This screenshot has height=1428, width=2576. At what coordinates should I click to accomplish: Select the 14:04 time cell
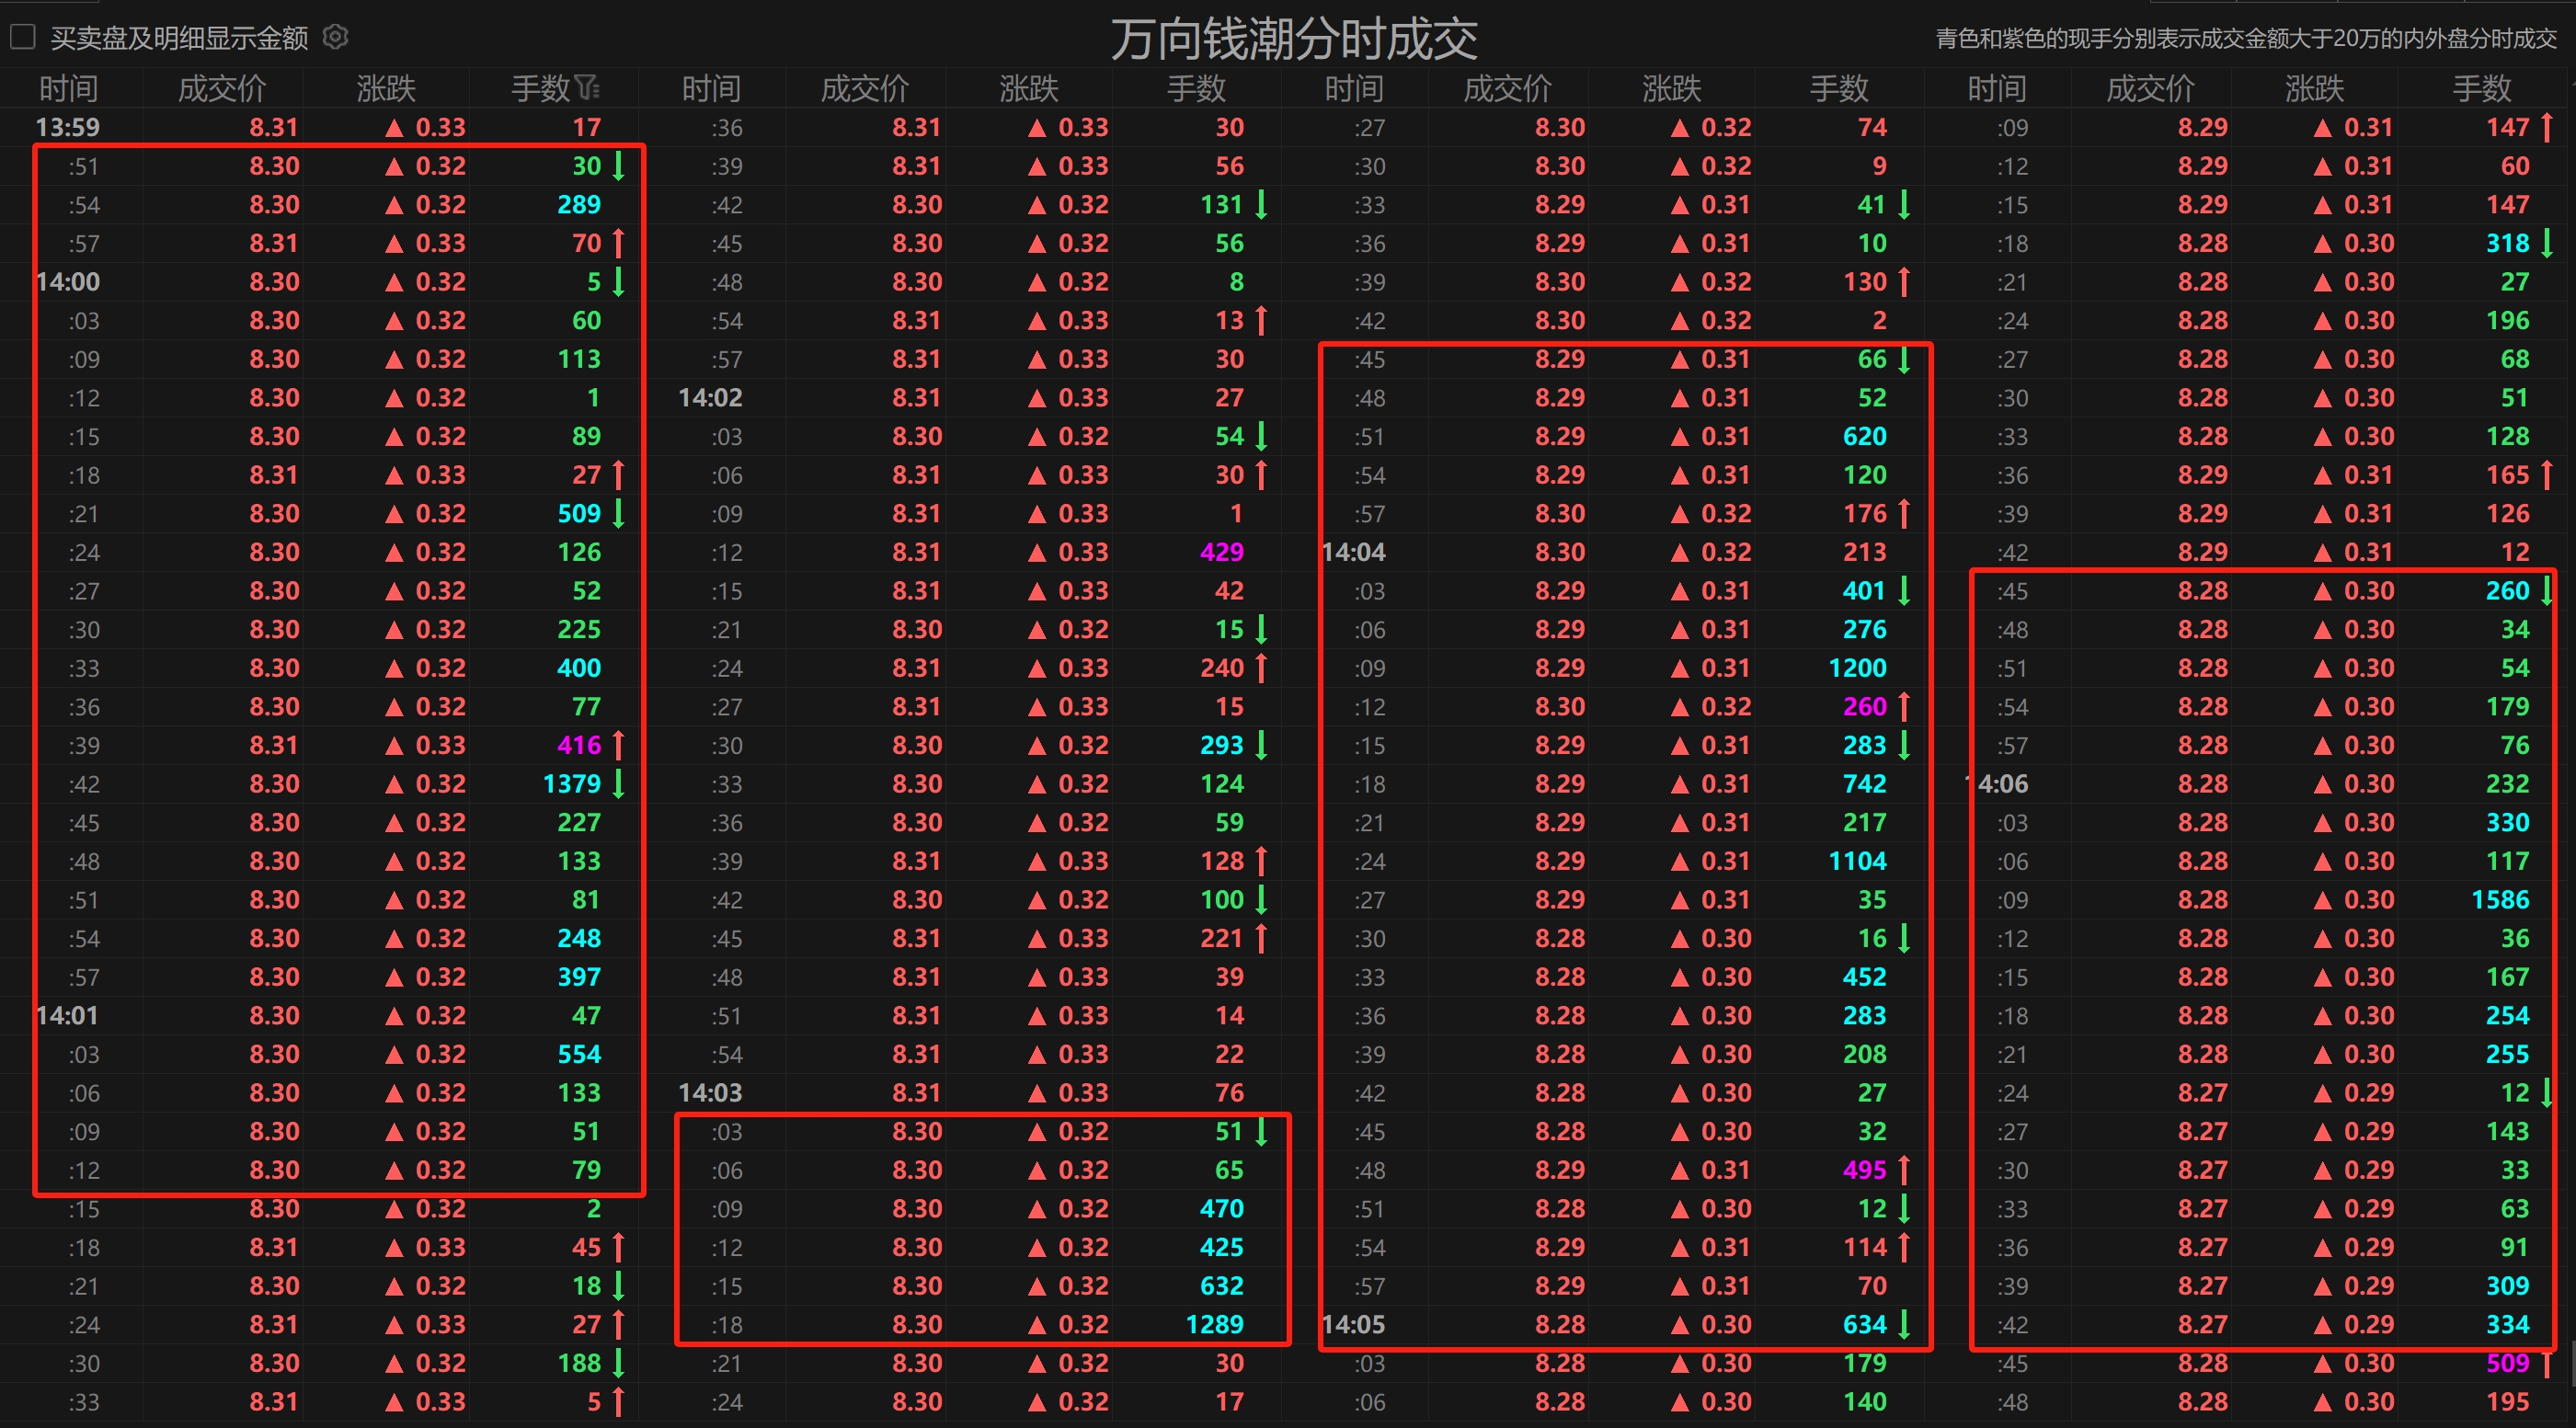click(x=1353, y=552)
